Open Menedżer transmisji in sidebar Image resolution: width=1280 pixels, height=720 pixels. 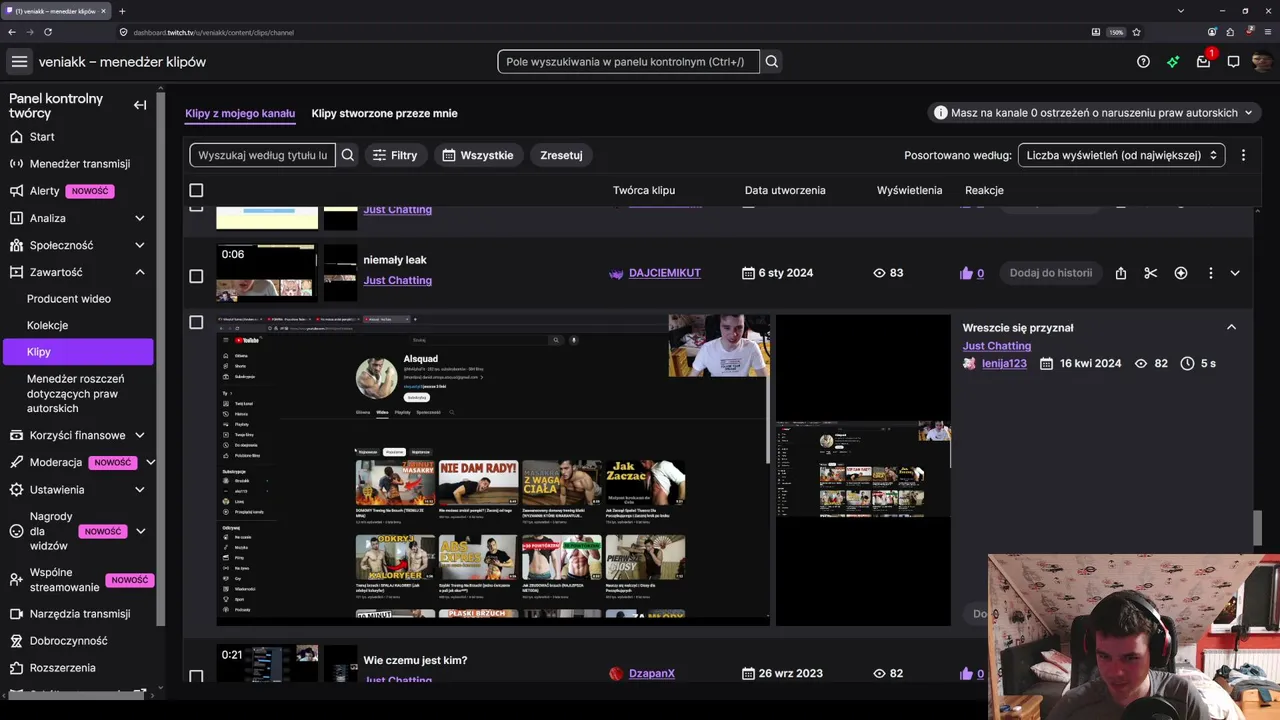click(x=80, y=164)
